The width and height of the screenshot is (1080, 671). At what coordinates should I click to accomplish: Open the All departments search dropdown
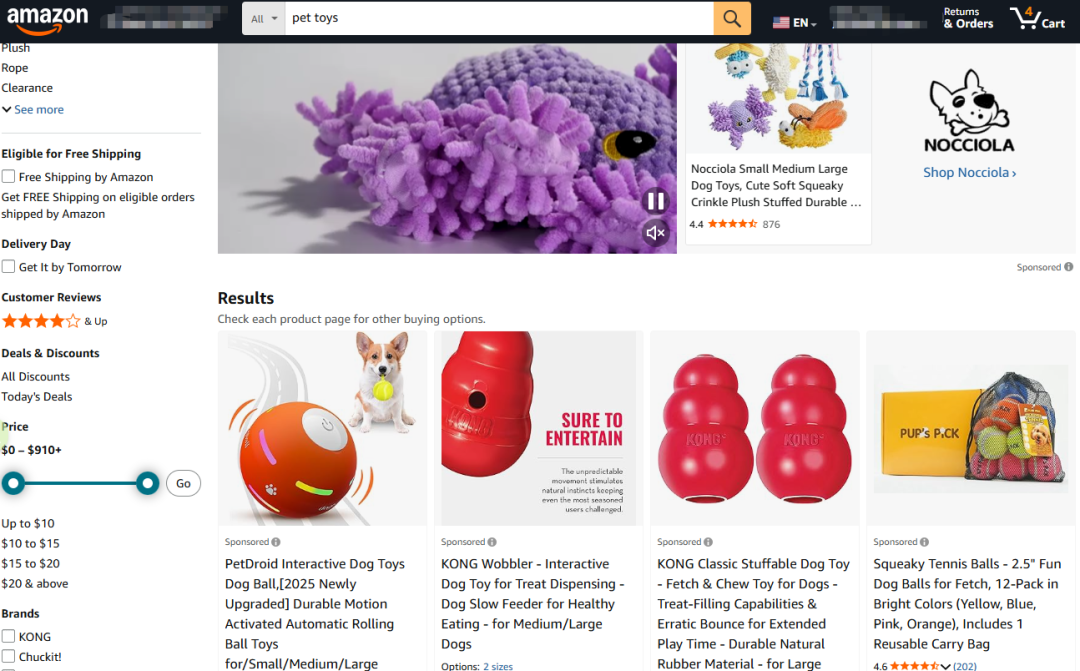click(x=264, y=19)
